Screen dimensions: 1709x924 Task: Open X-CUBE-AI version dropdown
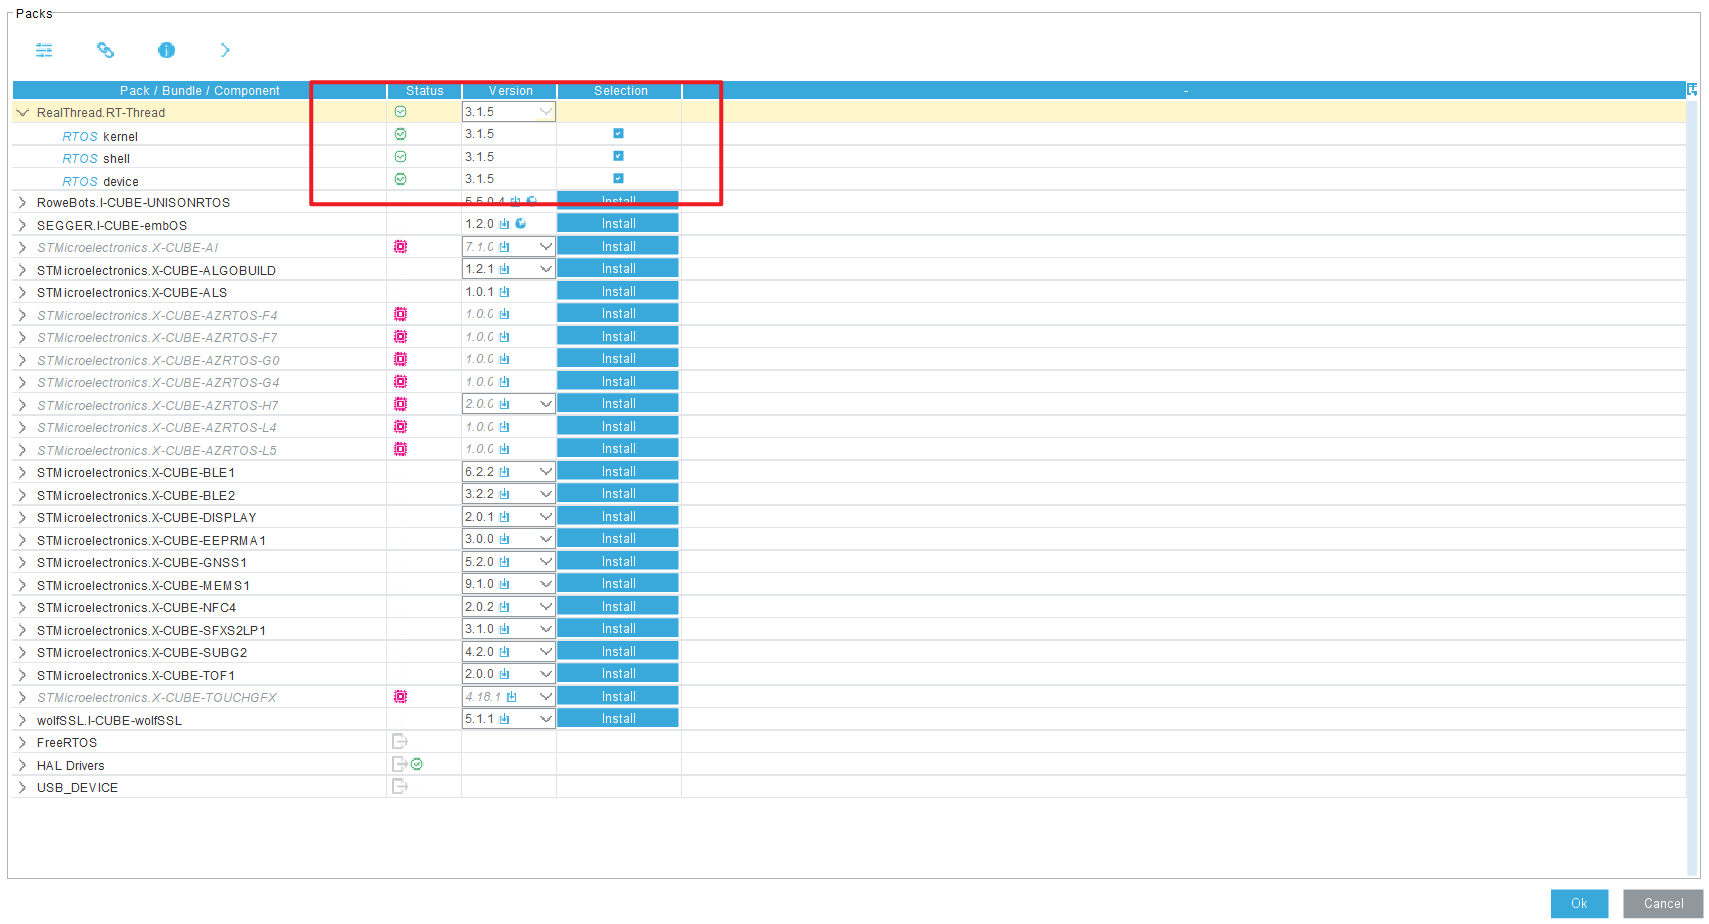pos(546,246)
